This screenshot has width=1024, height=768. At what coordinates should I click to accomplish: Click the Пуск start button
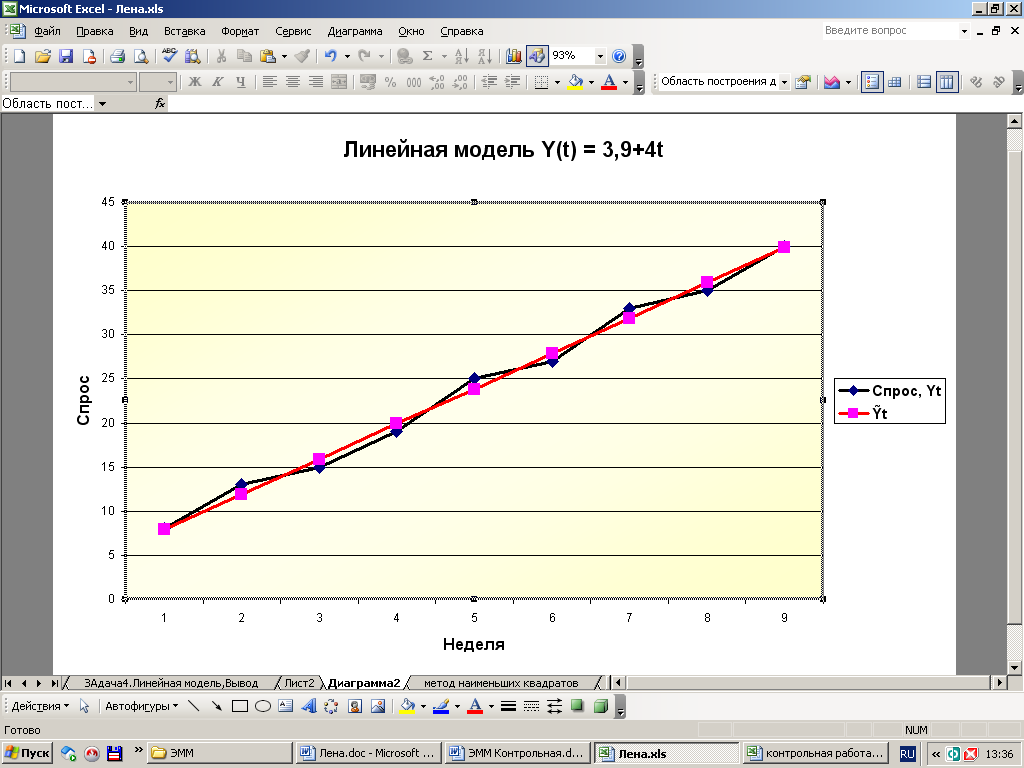27,753
